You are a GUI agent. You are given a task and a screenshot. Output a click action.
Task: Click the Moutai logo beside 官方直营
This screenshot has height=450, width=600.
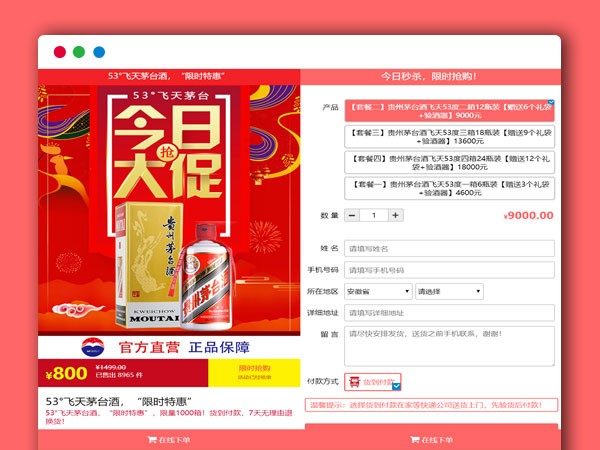[95, 347]
